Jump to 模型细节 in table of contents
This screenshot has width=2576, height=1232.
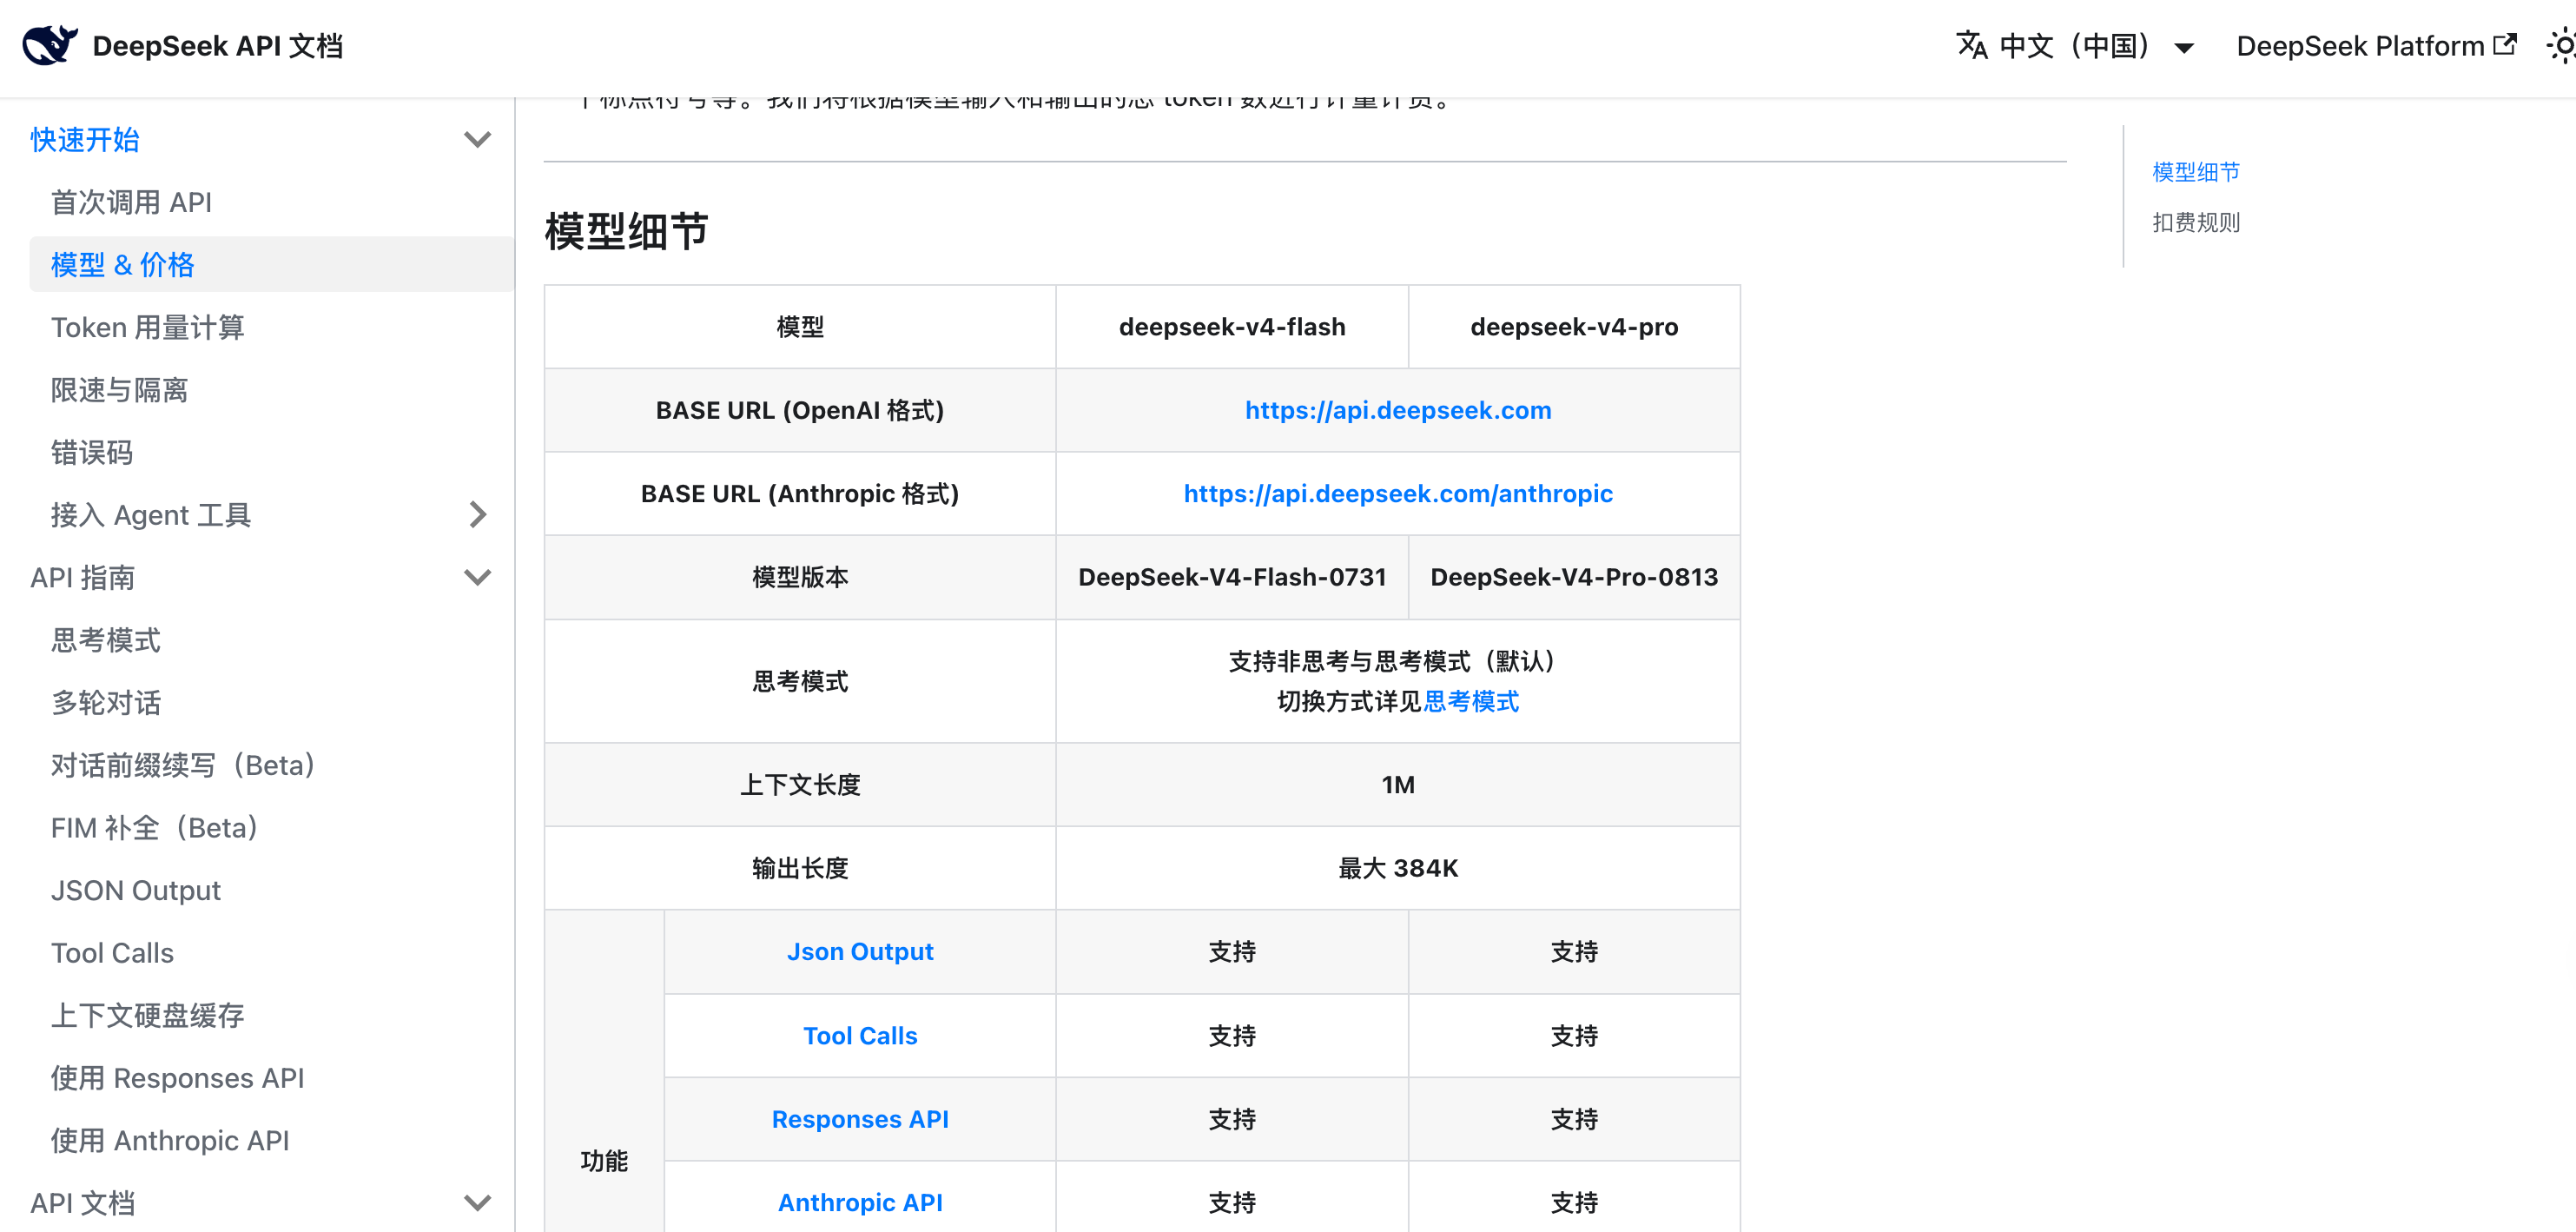tap(2196, 172)
